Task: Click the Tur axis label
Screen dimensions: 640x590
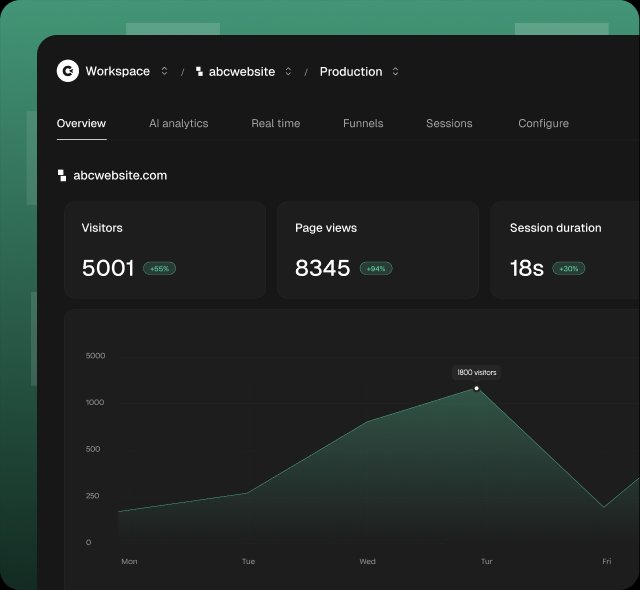Action: pos(487,561)
